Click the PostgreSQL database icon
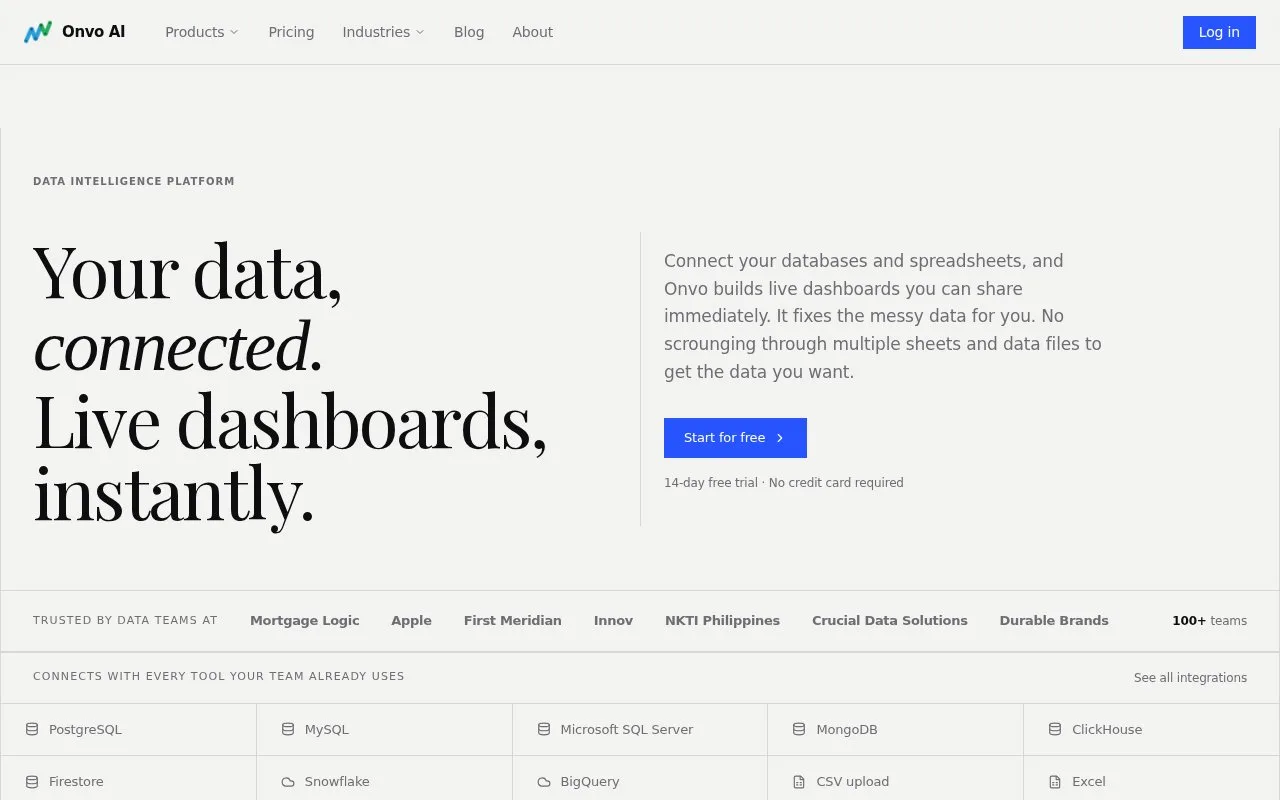This screenshot has width=1280, height=800. click(32, 729)
